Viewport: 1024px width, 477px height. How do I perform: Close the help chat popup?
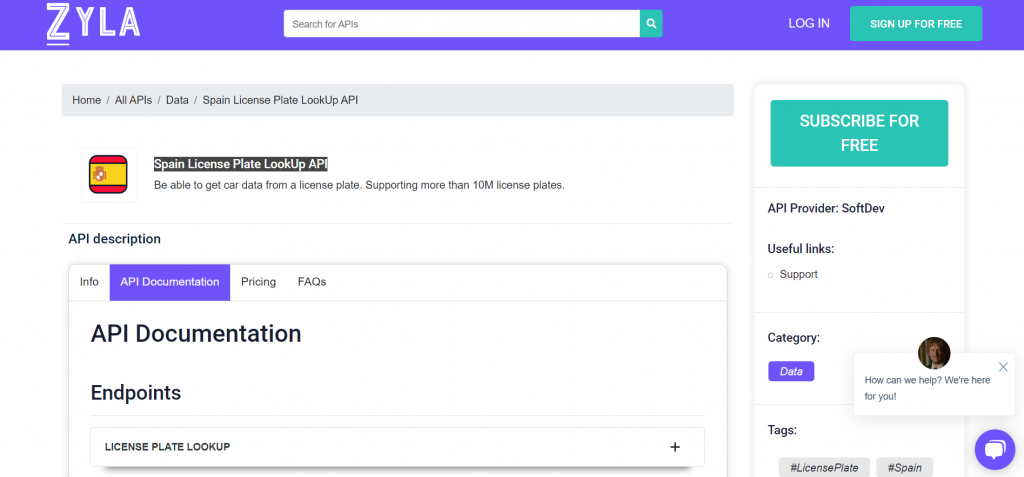[x=1003, y=367]
